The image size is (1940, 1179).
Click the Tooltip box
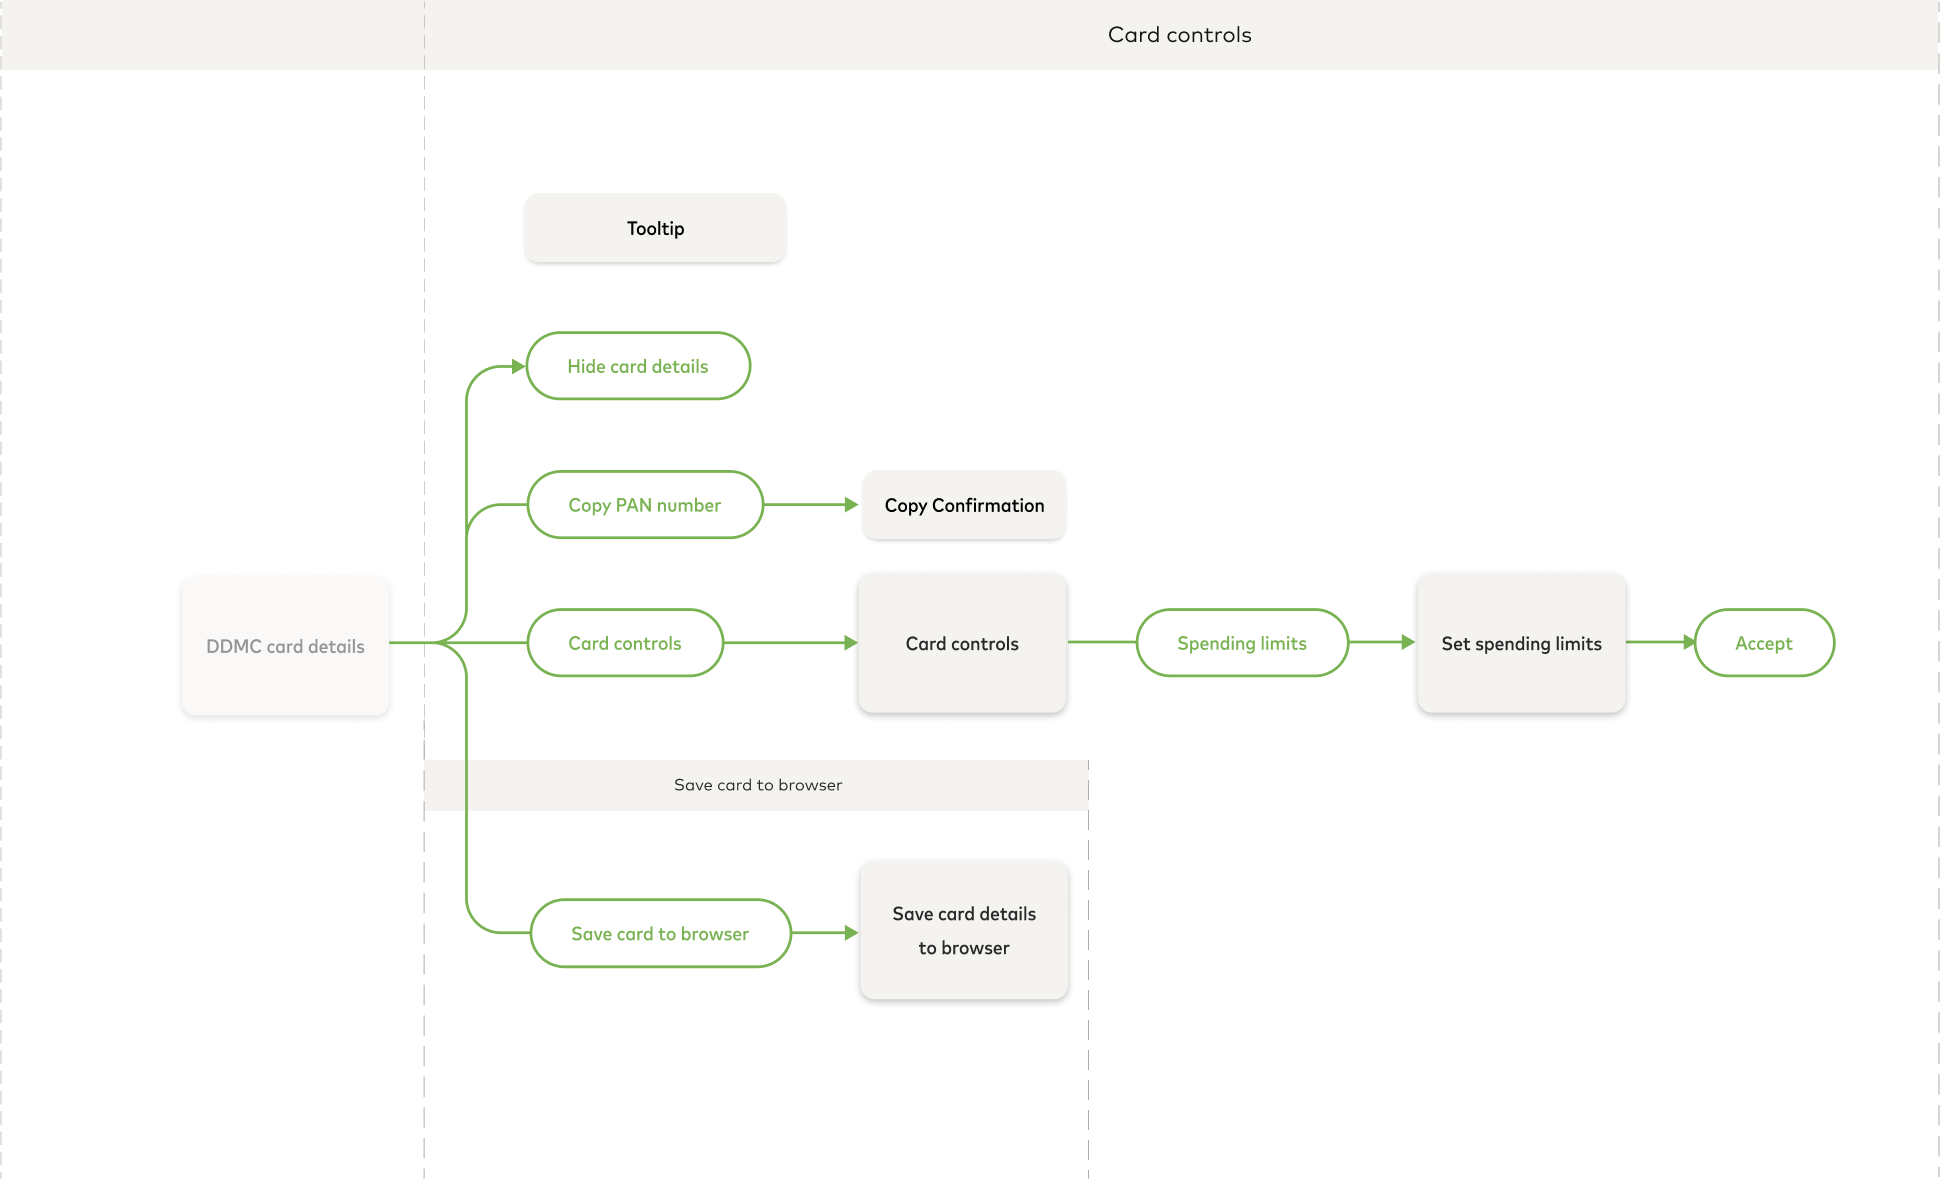point(655,228)
